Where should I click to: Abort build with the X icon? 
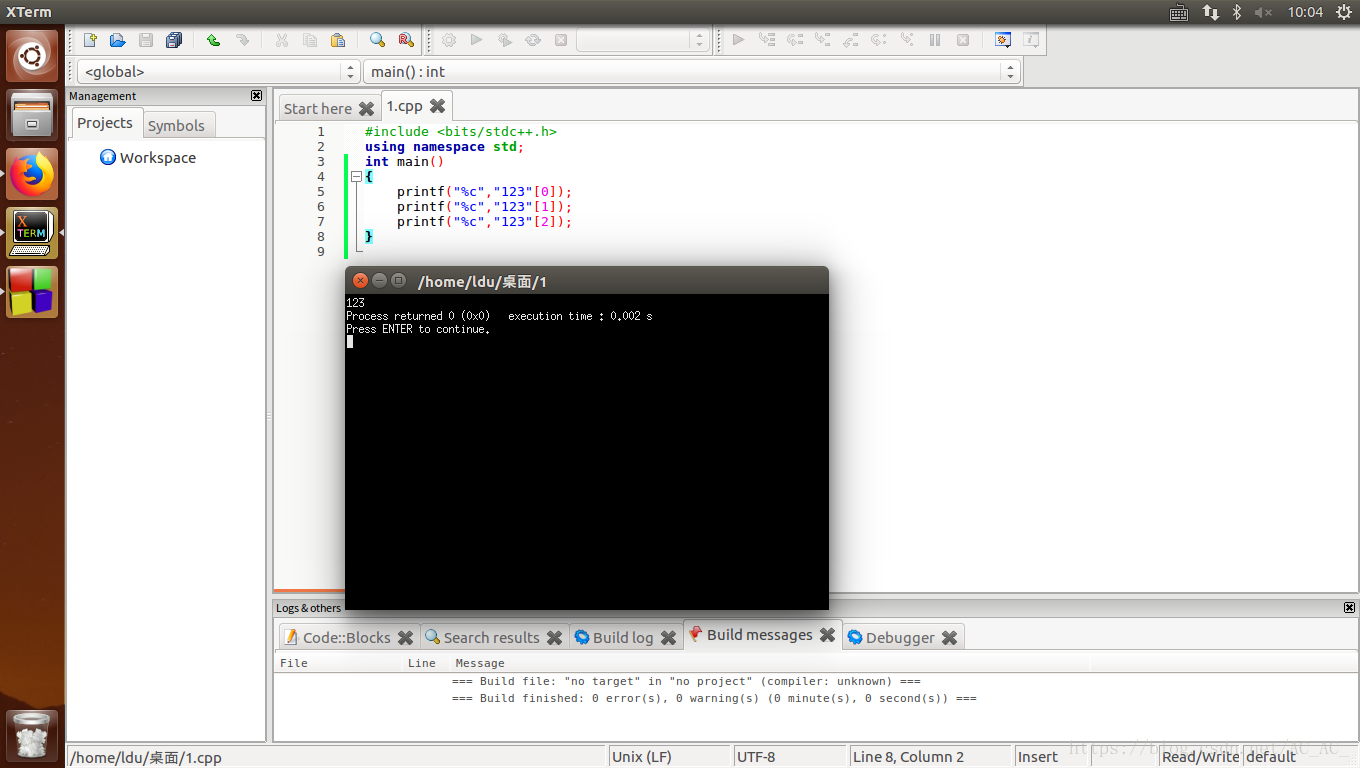point(561,40)
